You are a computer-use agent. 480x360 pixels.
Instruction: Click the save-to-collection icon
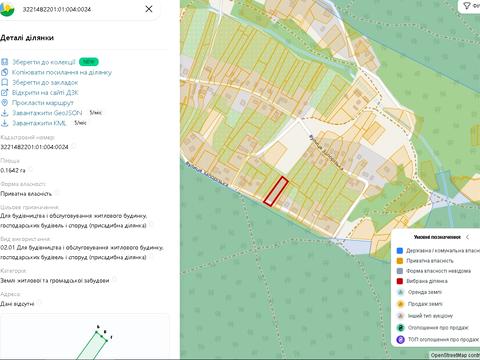(x=4, y=62)
